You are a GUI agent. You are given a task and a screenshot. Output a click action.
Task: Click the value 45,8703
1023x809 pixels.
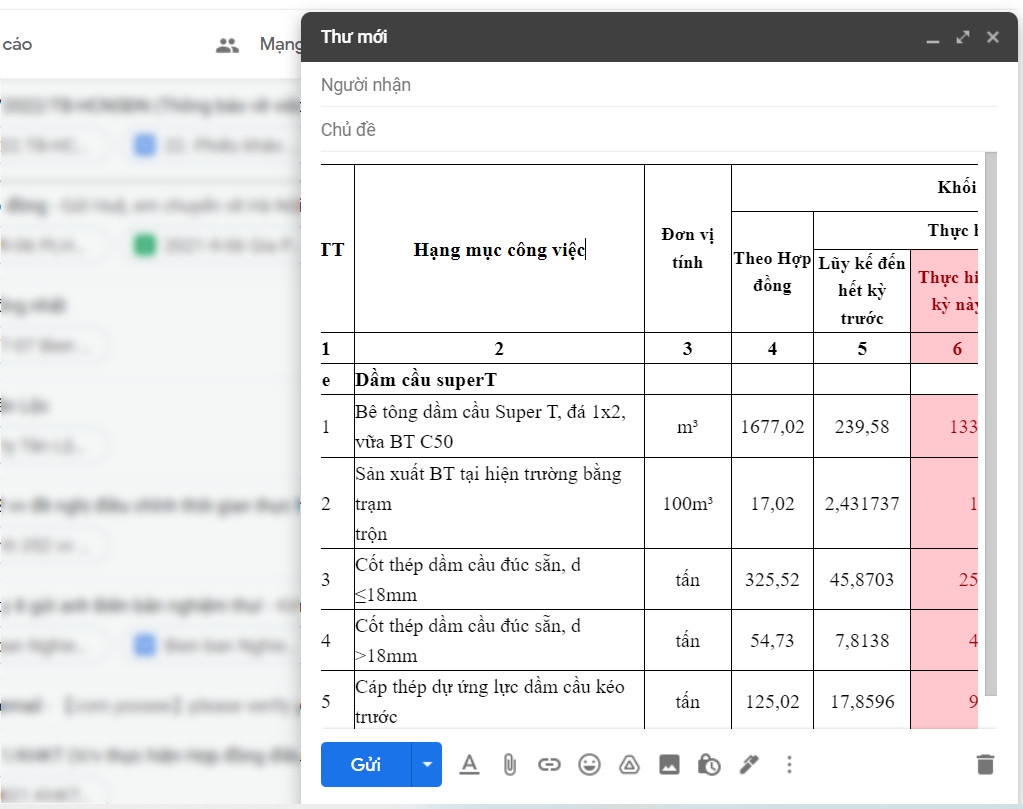click(x=862, y=580)
